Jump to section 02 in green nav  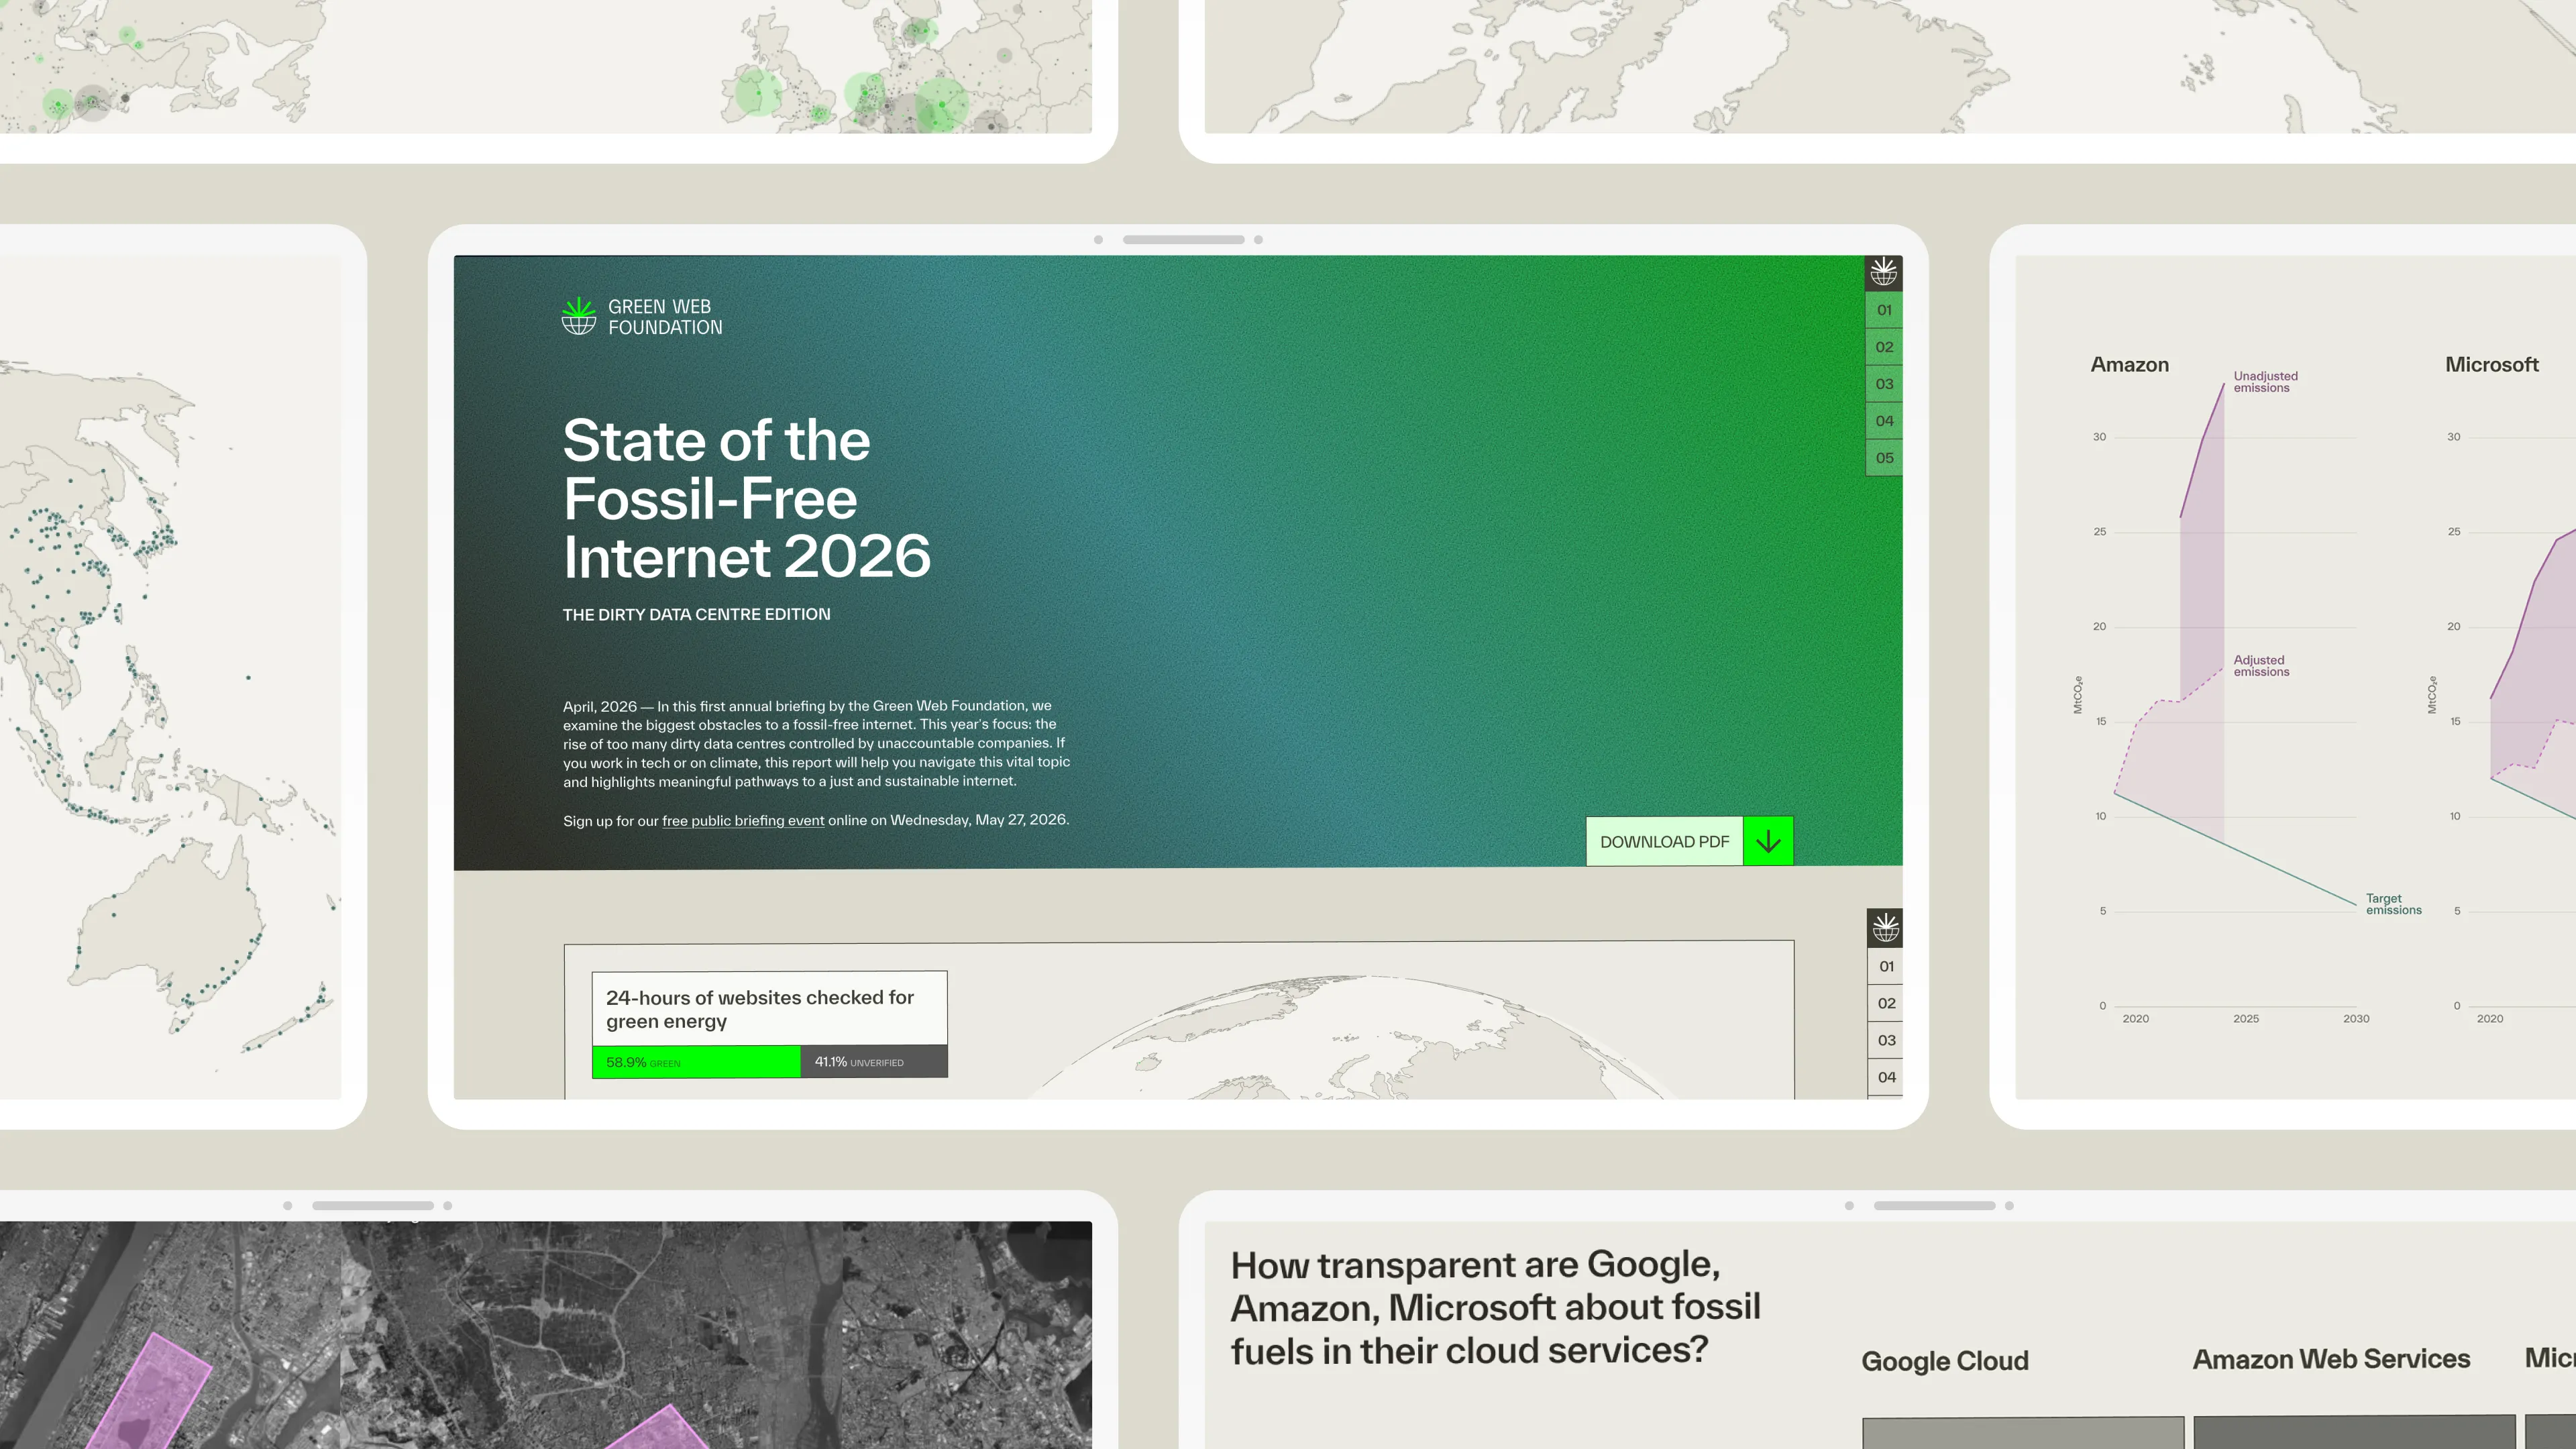pos(1884,347)
